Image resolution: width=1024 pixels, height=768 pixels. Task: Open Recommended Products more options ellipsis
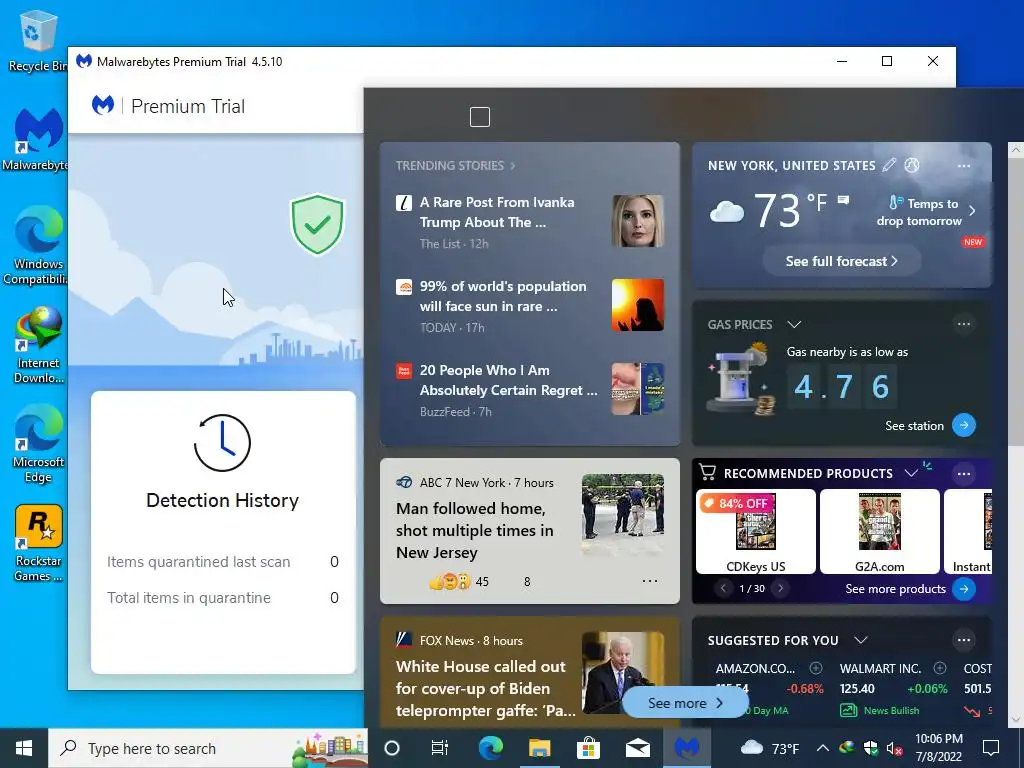click(x=964, y=473)
